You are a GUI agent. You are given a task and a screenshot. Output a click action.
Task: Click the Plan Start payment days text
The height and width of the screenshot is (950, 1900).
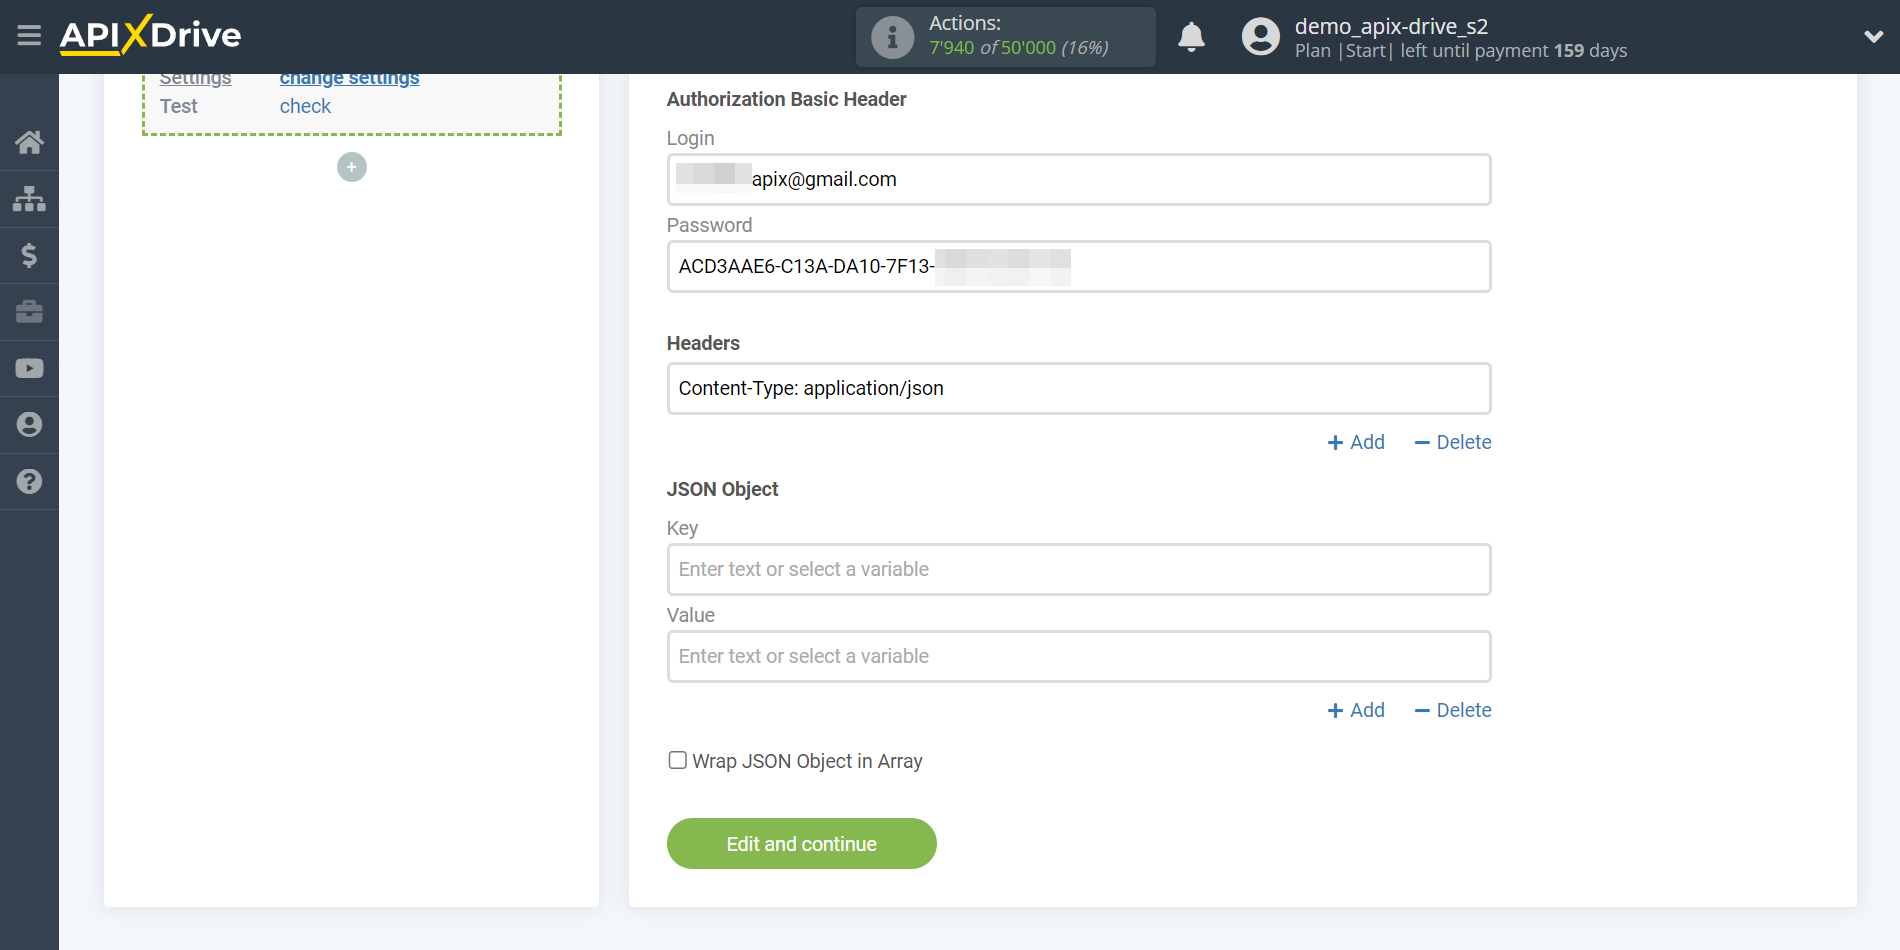1460,51
